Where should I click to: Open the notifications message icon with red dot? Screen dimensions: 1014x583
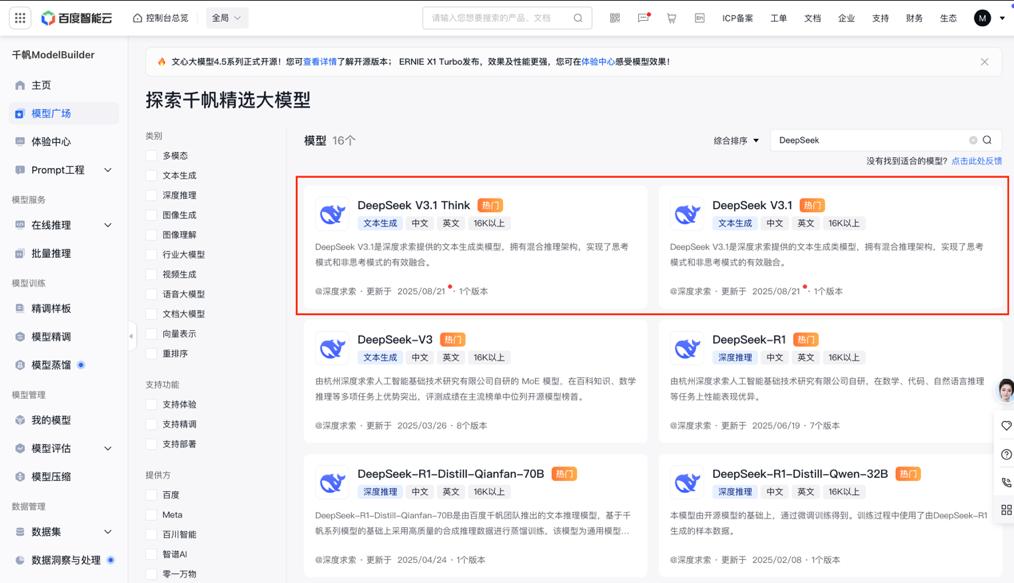641,17
